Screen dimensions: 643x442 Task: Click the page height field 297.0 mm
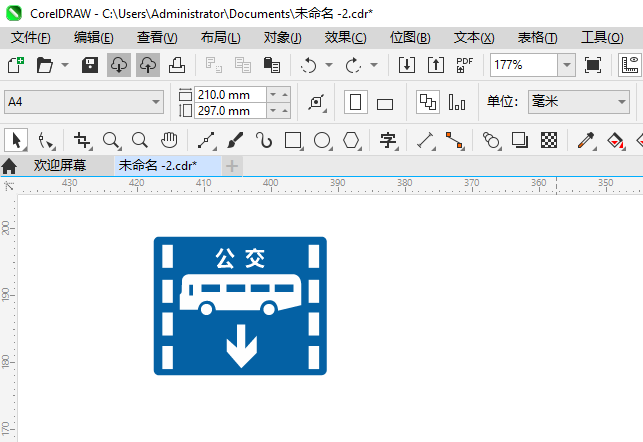(230, 111)
